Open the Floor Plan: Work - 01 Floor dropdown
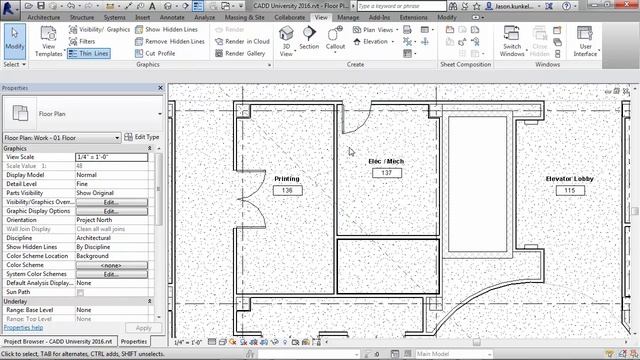640x360 pixels. tap(62, 138)
